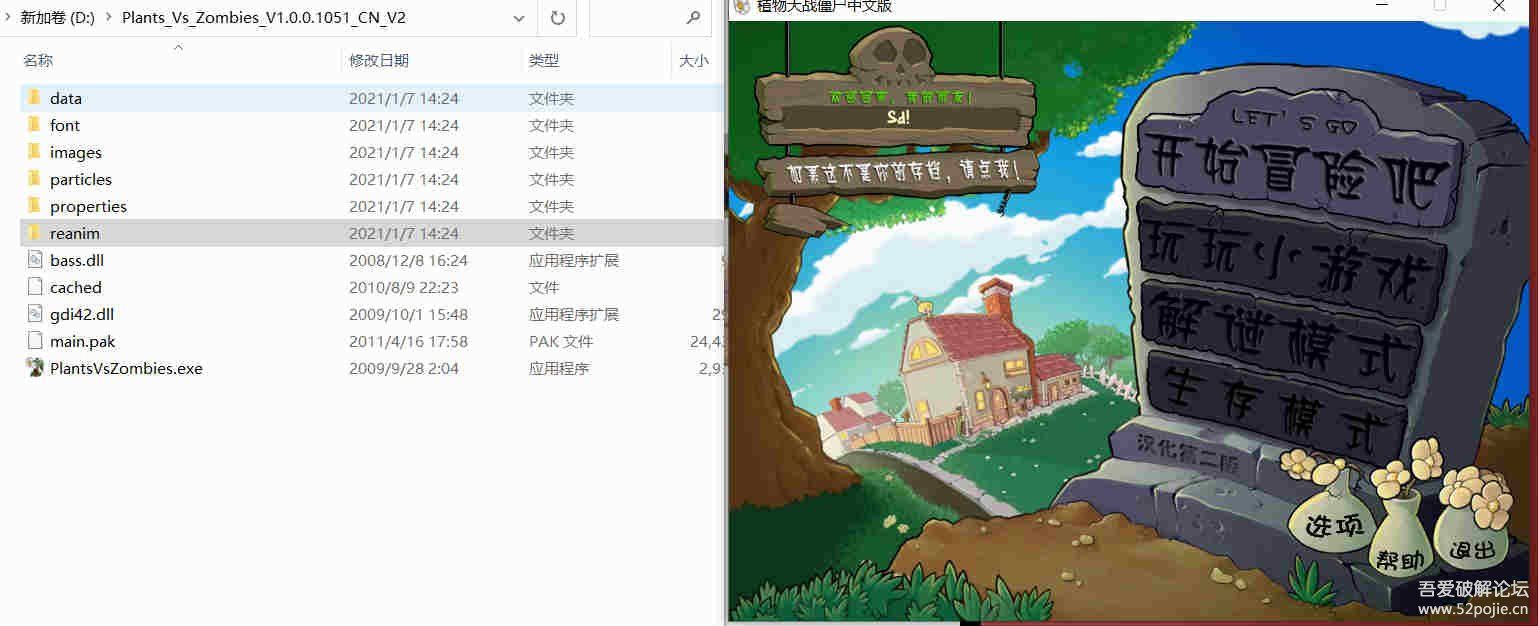Sort files by the 修改日期 column
Viewport: 1538px width, 626px height.
[379, 61]
